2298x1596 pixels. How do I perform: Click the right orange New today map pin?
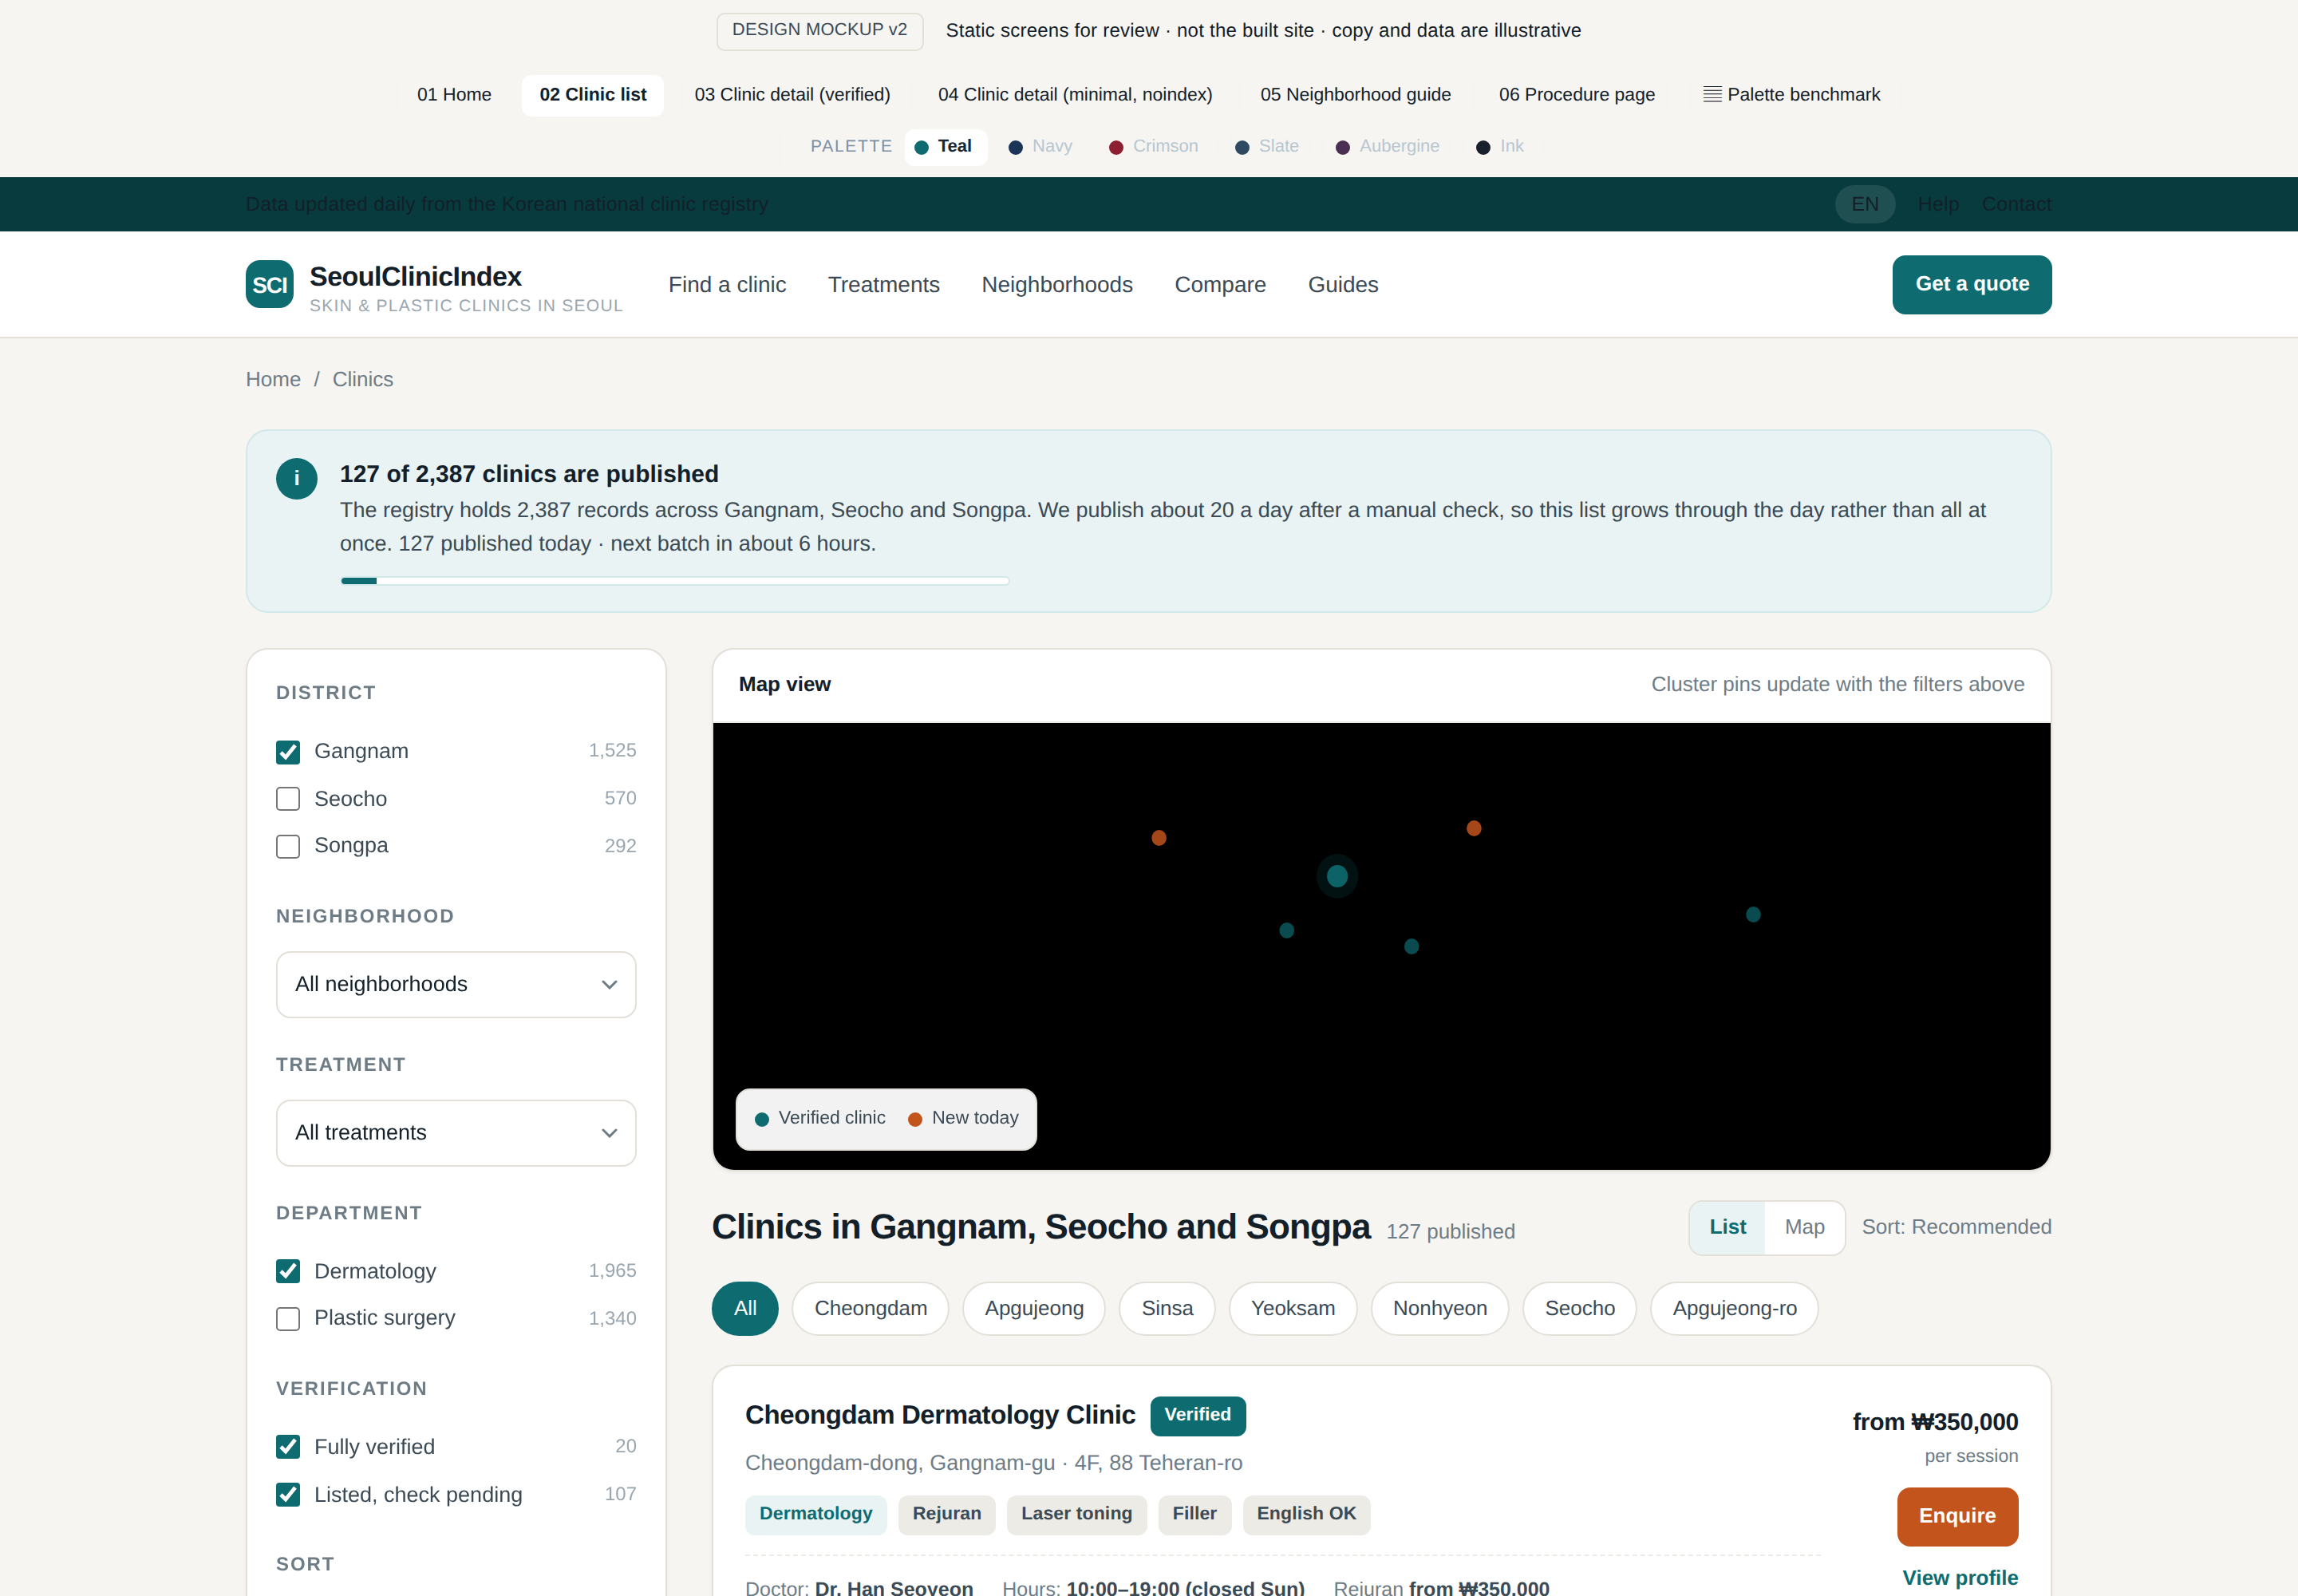pos(1473,828)
